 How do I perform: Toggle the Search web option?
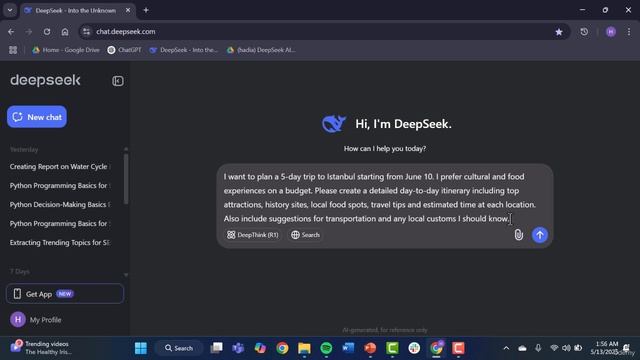pos(305,235)
